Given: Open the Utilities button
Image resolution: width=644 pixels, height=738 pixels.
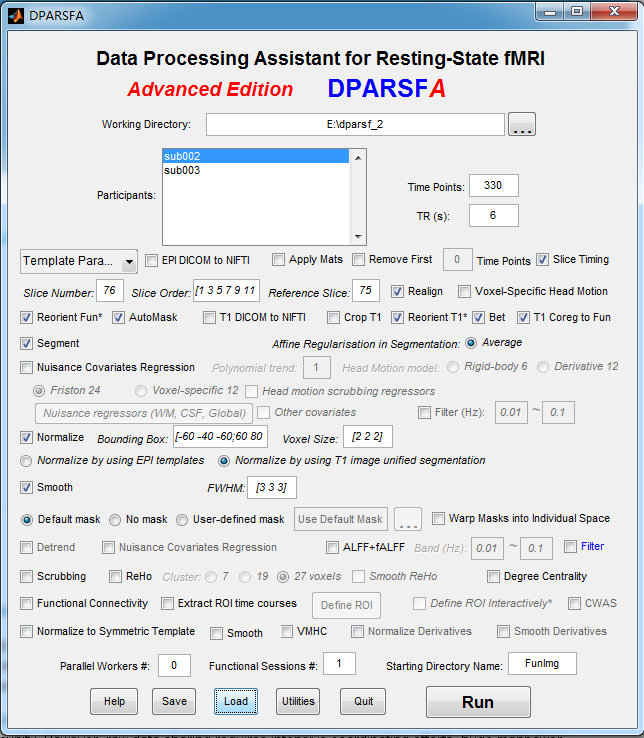Looking at the screenshot, I should point(298,701).
